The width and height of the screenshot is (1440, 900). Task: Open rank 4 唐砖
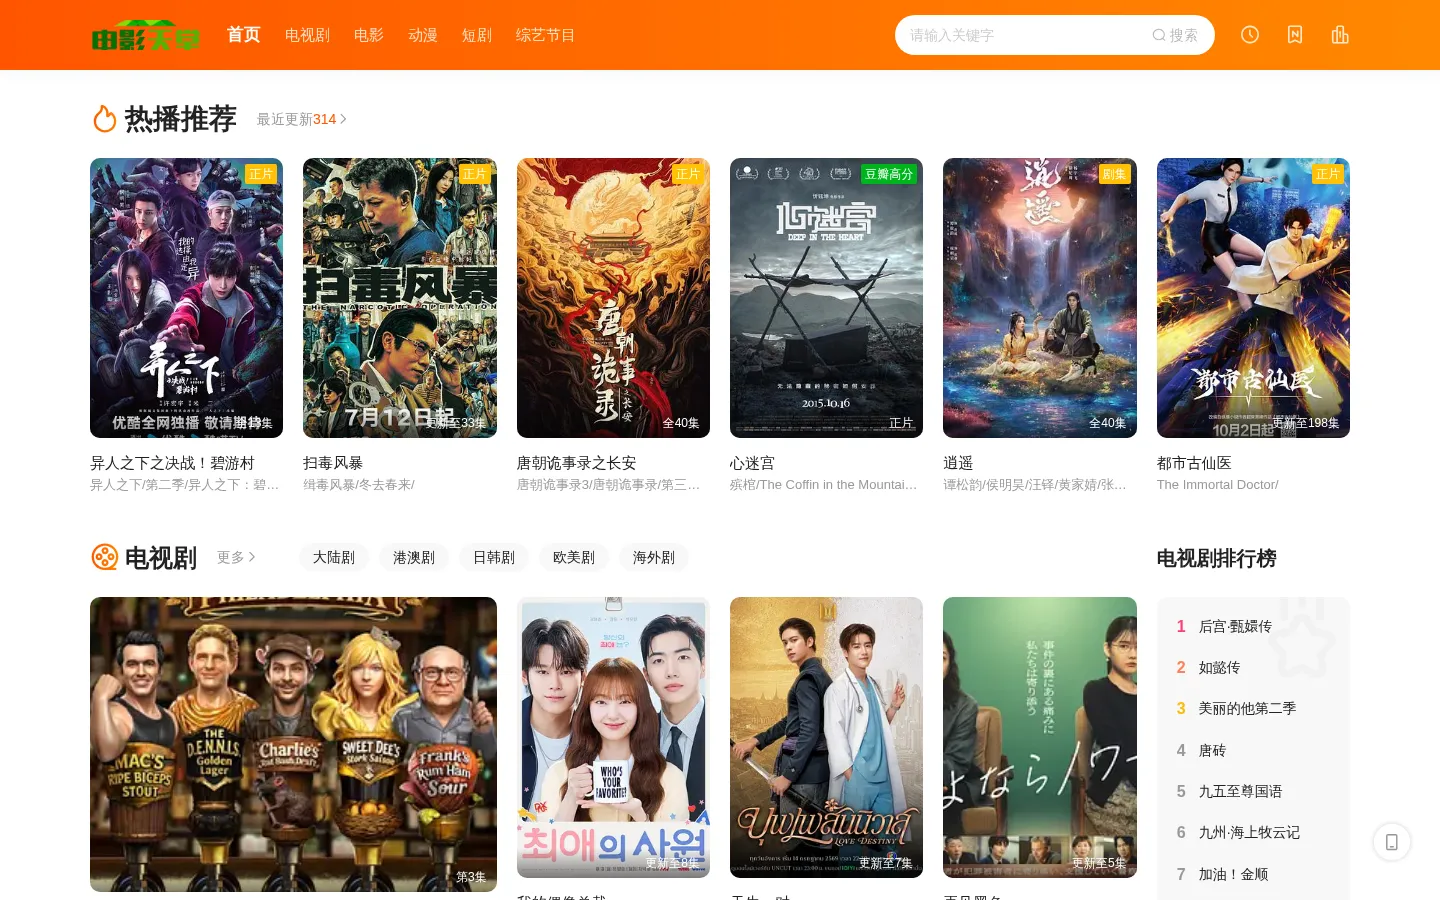[x=1212, y=750]
